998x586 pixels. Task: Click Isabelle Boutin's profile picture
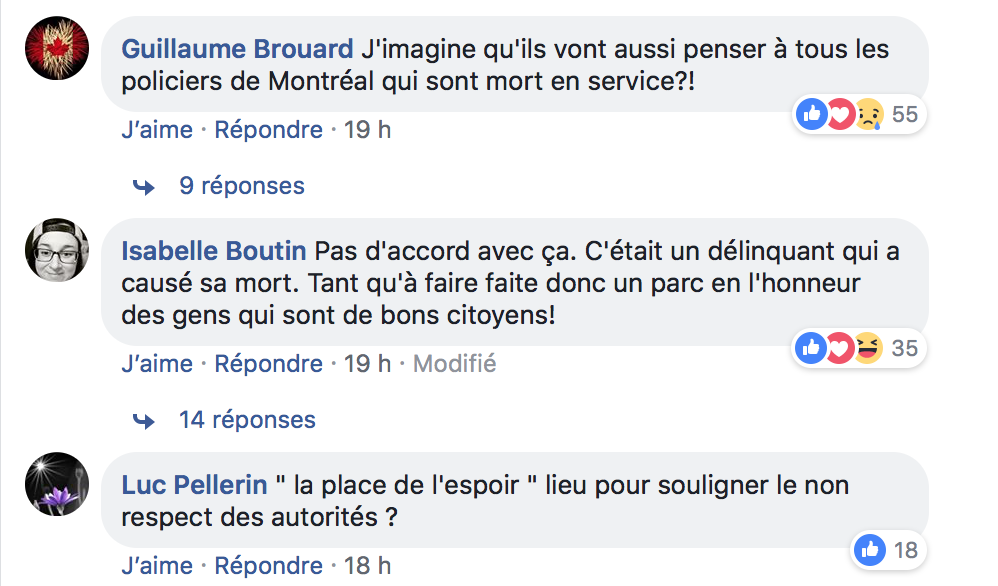click(x=57, y=250)
